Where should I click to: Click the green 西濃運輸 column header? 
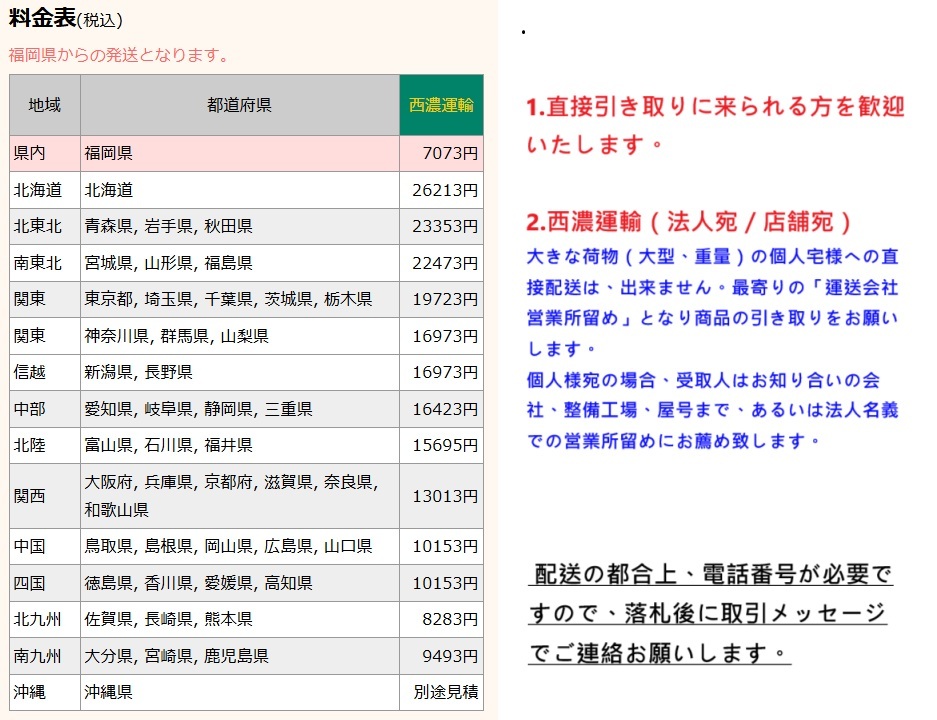[x=441, y=104]
